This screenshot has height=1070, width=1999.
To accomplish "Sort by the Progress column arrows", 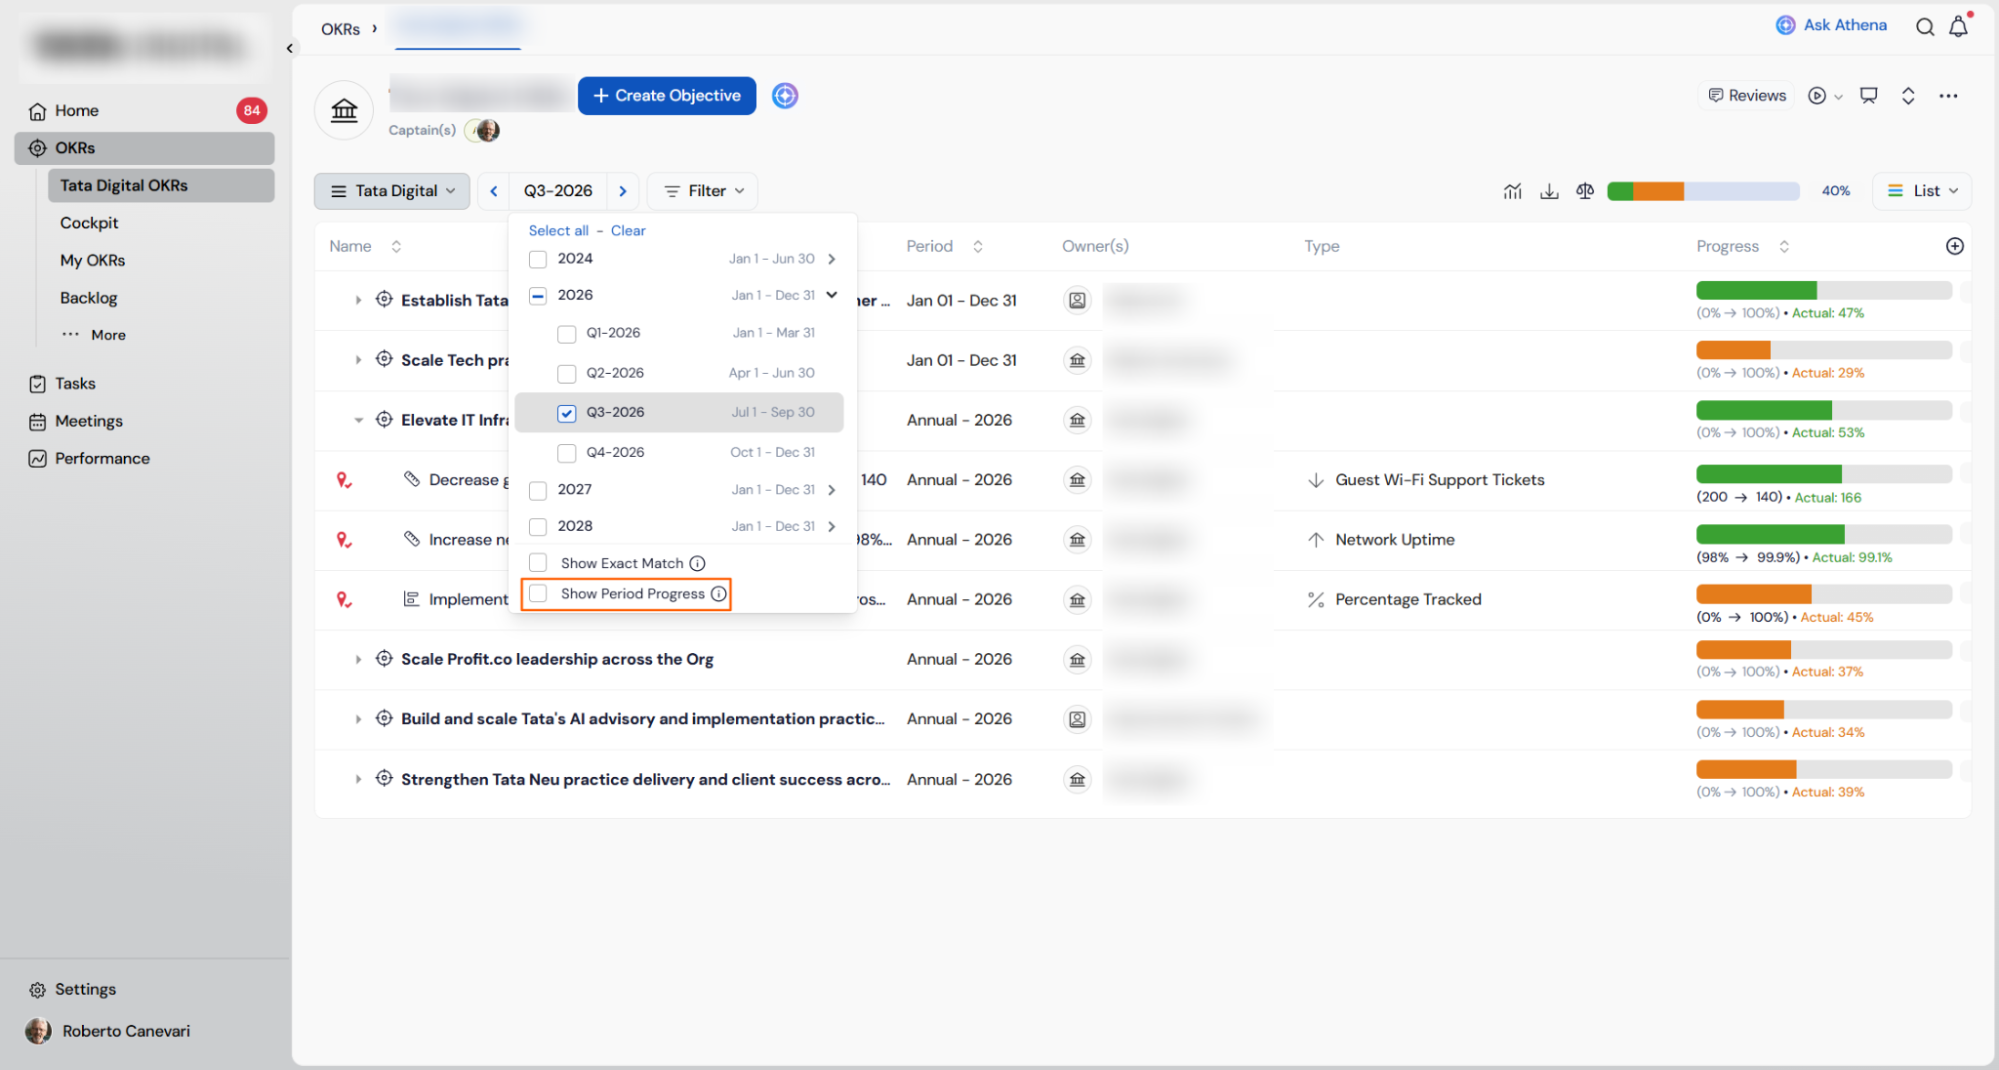I will click(1784, 246).
